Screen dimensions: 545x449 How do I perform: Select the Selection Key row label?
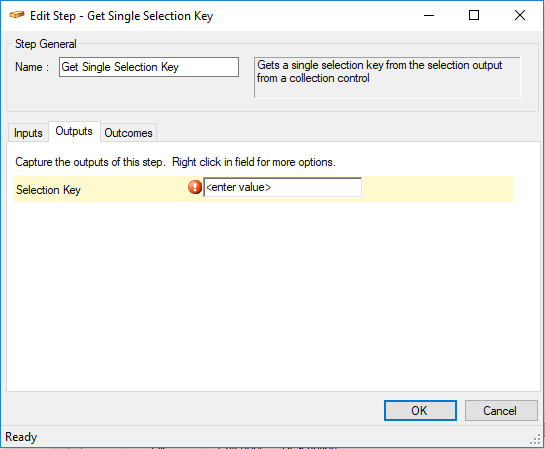point(48,190)
